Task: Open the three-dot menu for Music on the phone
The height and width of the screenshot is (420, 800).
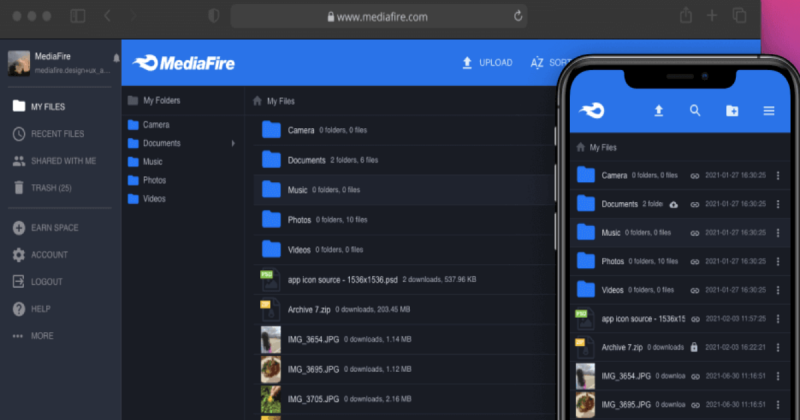Action: (778, 233)
